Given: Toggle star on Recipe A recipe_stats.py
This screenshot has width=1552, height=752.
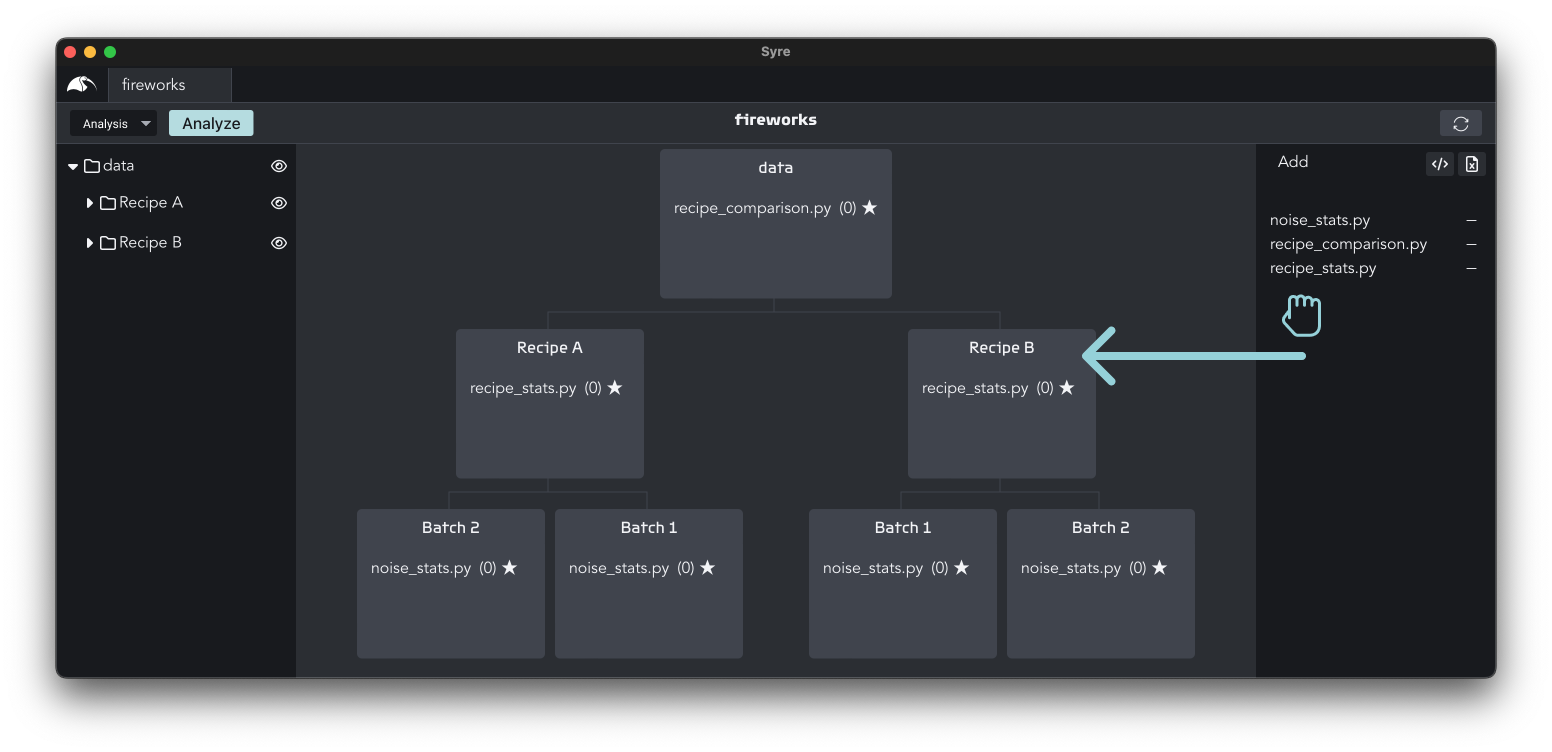Looking at the screenshot, I should [x=615, y=388].
